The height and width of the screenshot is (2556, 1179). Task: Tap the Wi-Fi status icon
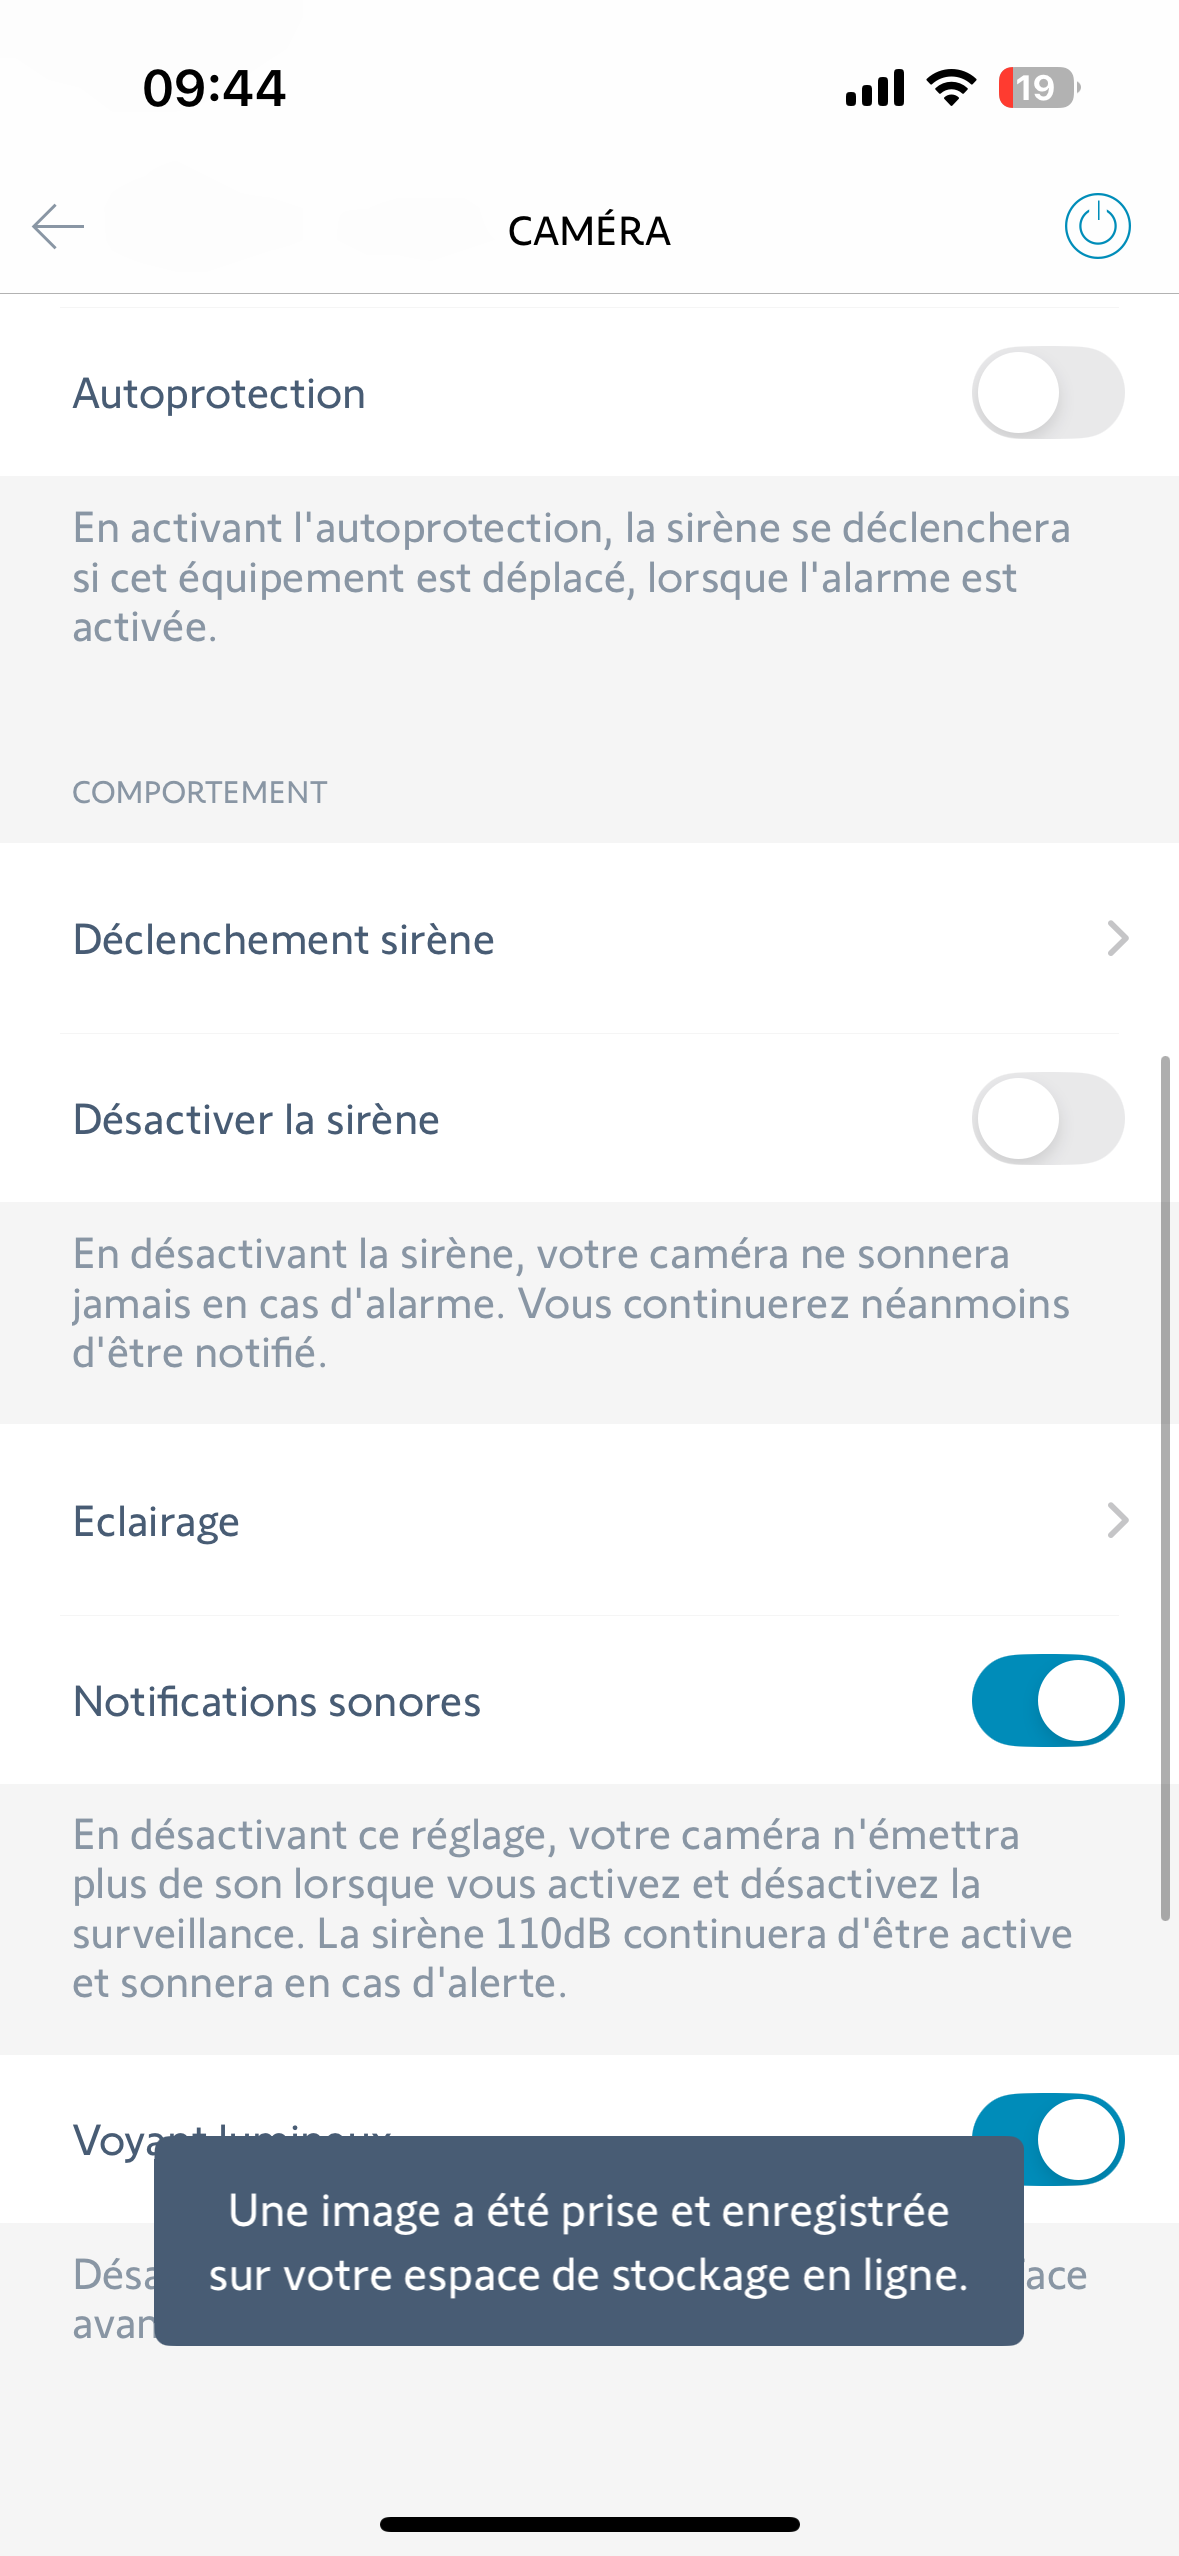point(951,88)
